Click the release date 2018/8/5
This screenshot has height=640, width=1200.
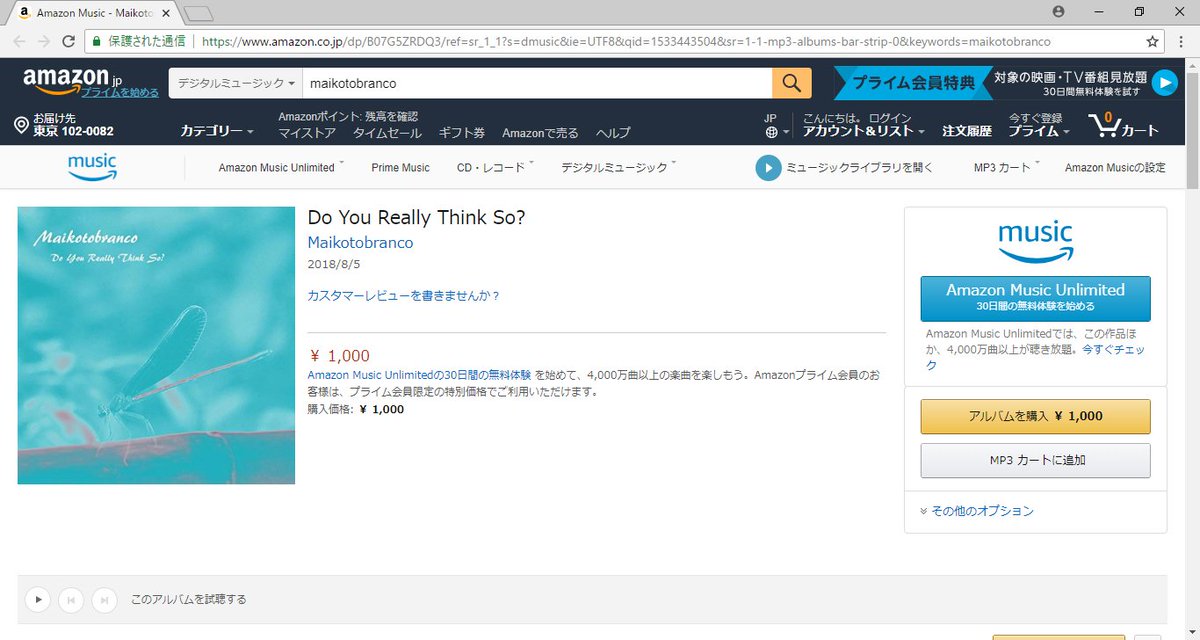pyautogui.click(x=333, y=265)
